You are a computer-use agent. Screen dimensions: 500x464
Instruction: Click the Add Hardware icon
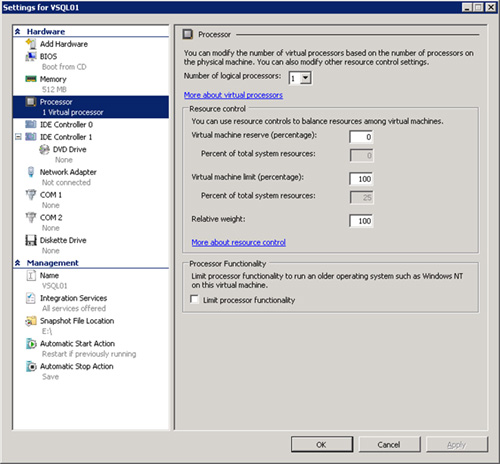31,44
